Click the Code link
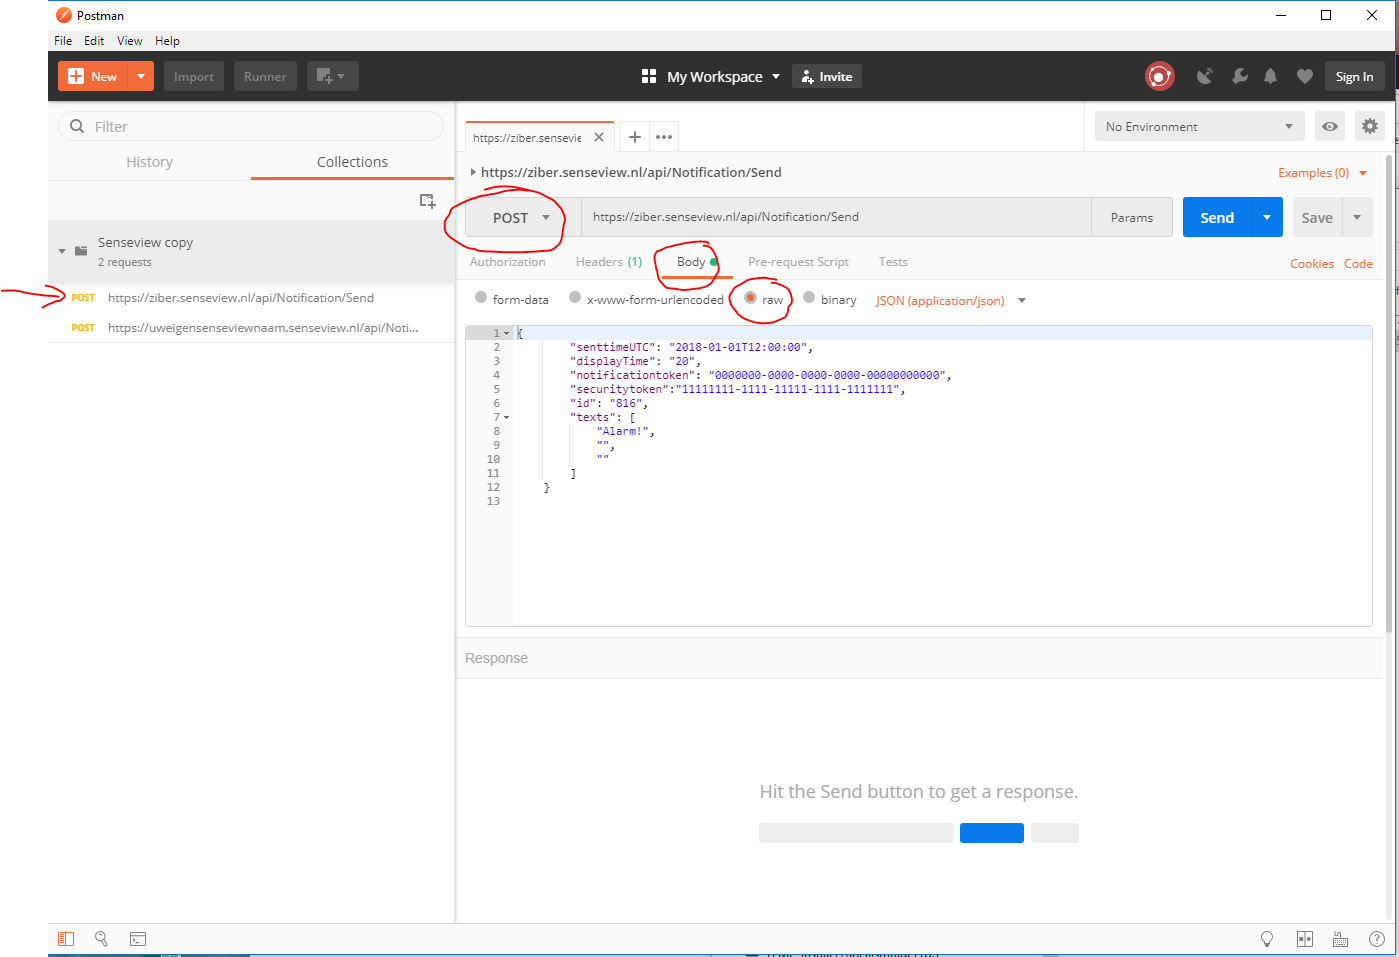Viewport: 1399px width, 957px height. 1358,264
